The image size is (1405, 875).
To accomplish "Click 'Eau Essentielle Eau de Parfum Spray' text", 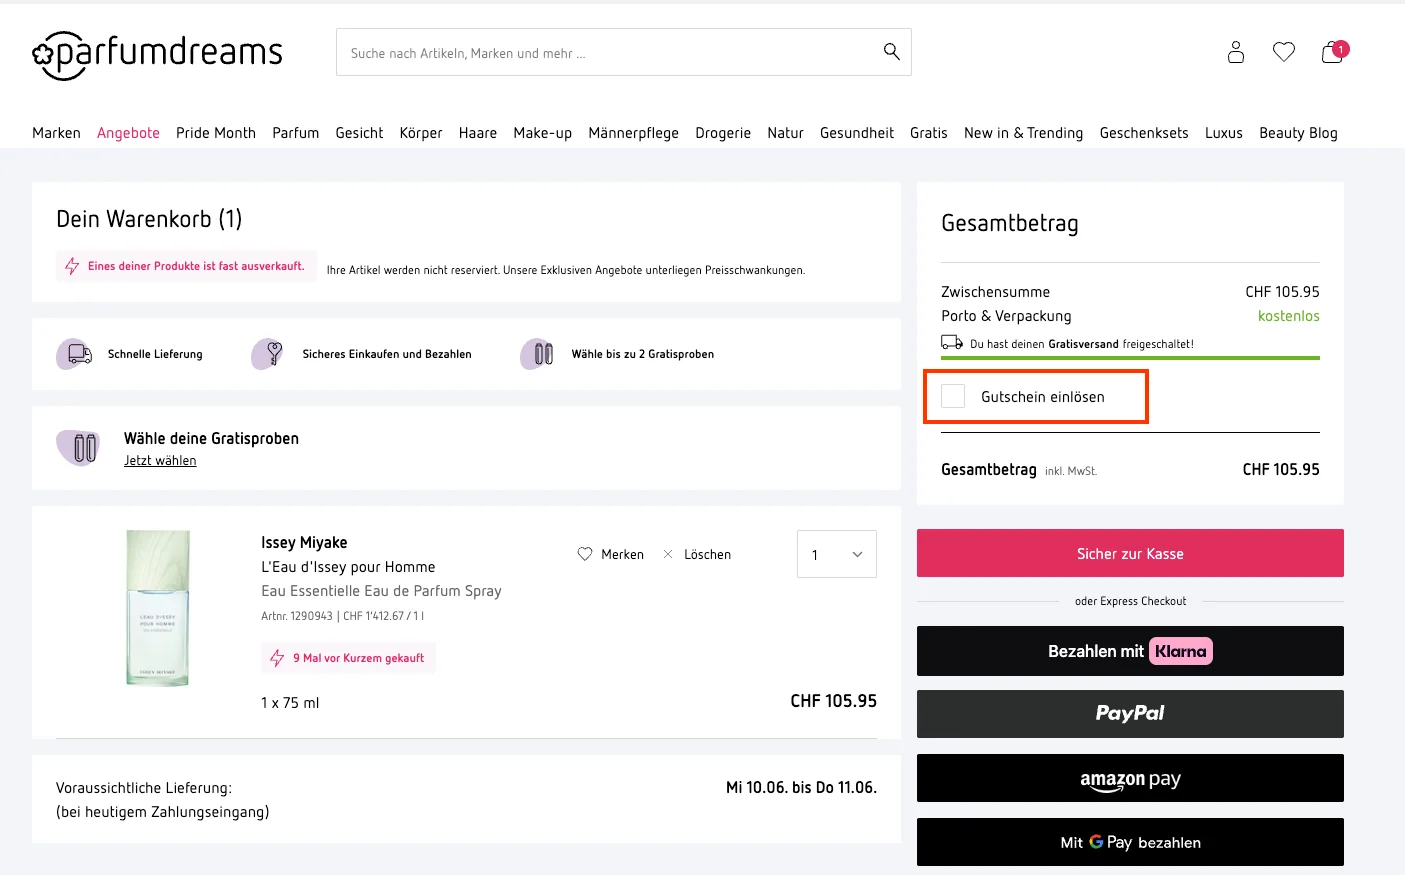I will click(x=381, y=591).
